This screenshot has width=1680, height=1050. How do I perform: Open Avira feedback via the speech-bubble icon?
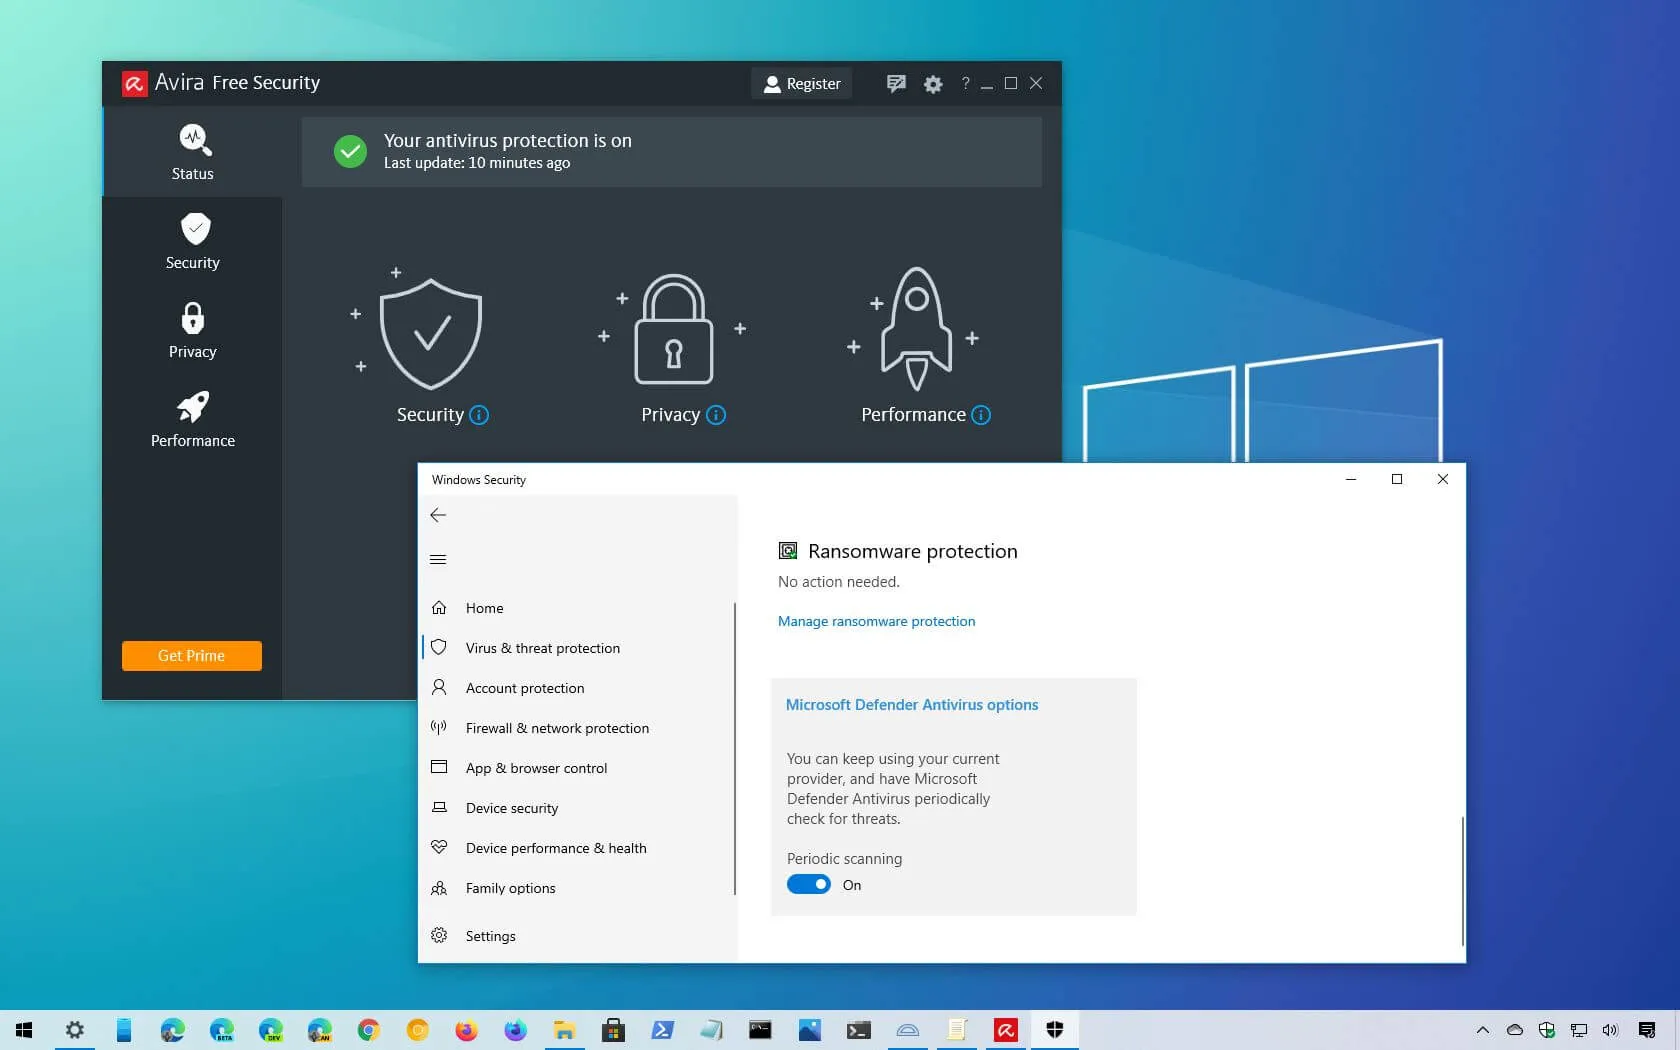click(896, 84)
